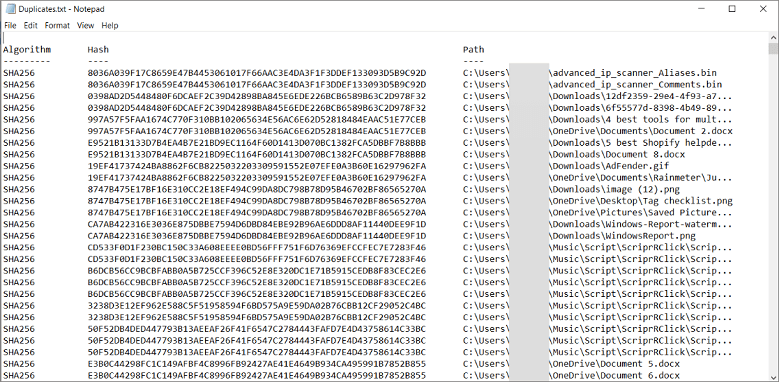Click path ending Downloads\4 best tools for mult...

(598, 120)
